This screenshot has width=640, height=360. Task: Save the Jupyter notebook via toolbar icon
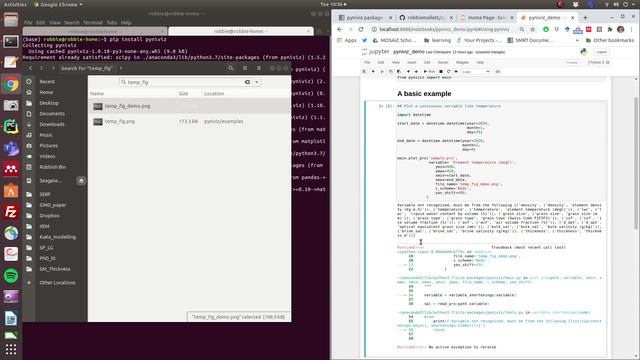click(364, 71)
